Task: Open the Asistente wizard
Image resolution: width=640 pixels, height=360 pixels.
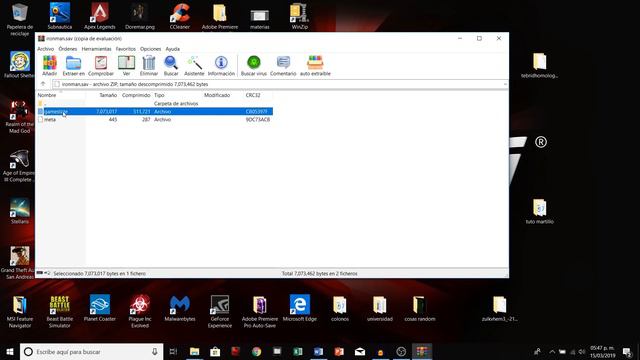Action: [x=194, y=65]
